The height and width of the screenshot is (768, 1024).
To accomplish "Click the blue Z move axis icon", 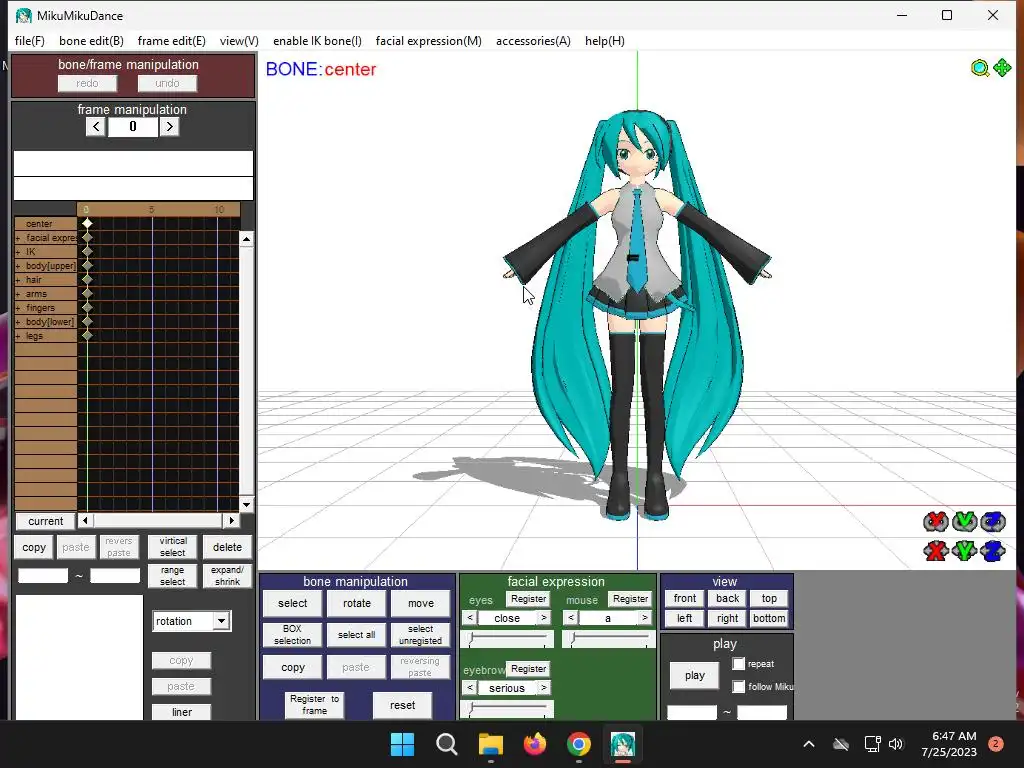I will pyautogui.click(x=993, y=551).
